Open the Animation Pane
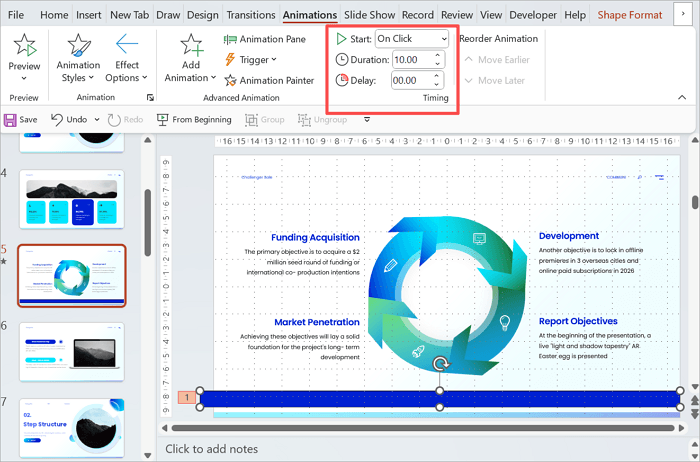This screenshot has width=700, height=462. click(x=265, y=39)
